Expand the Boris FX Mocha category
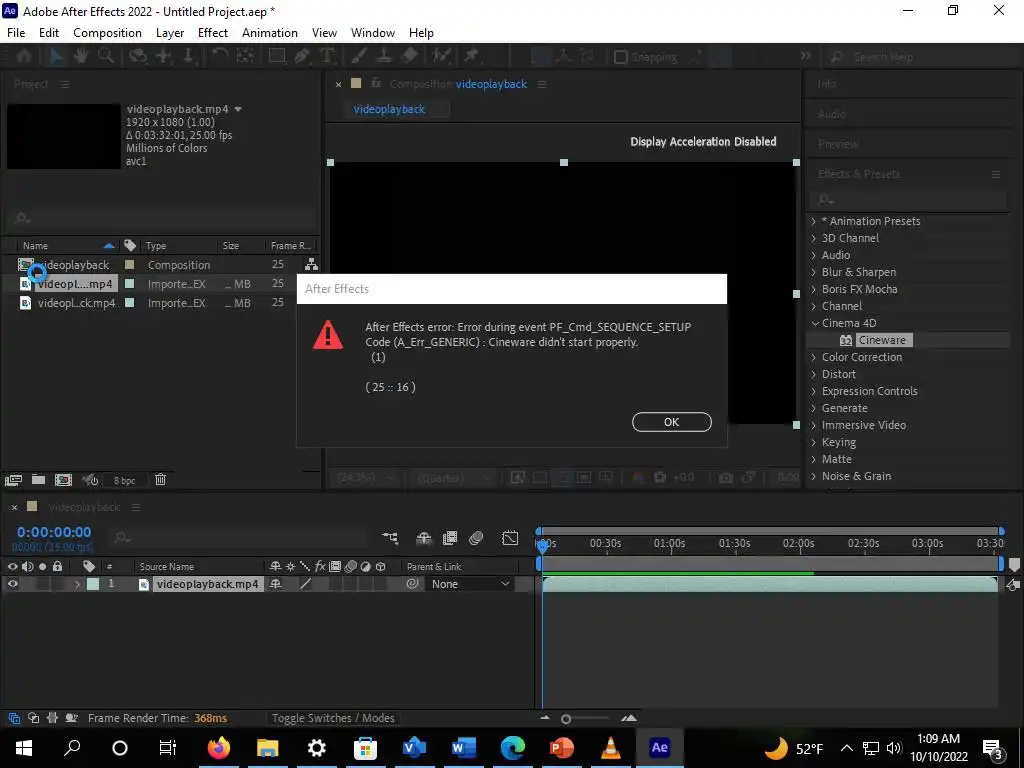This screenshot has height=768, width=1024. [x=814, y=289]
